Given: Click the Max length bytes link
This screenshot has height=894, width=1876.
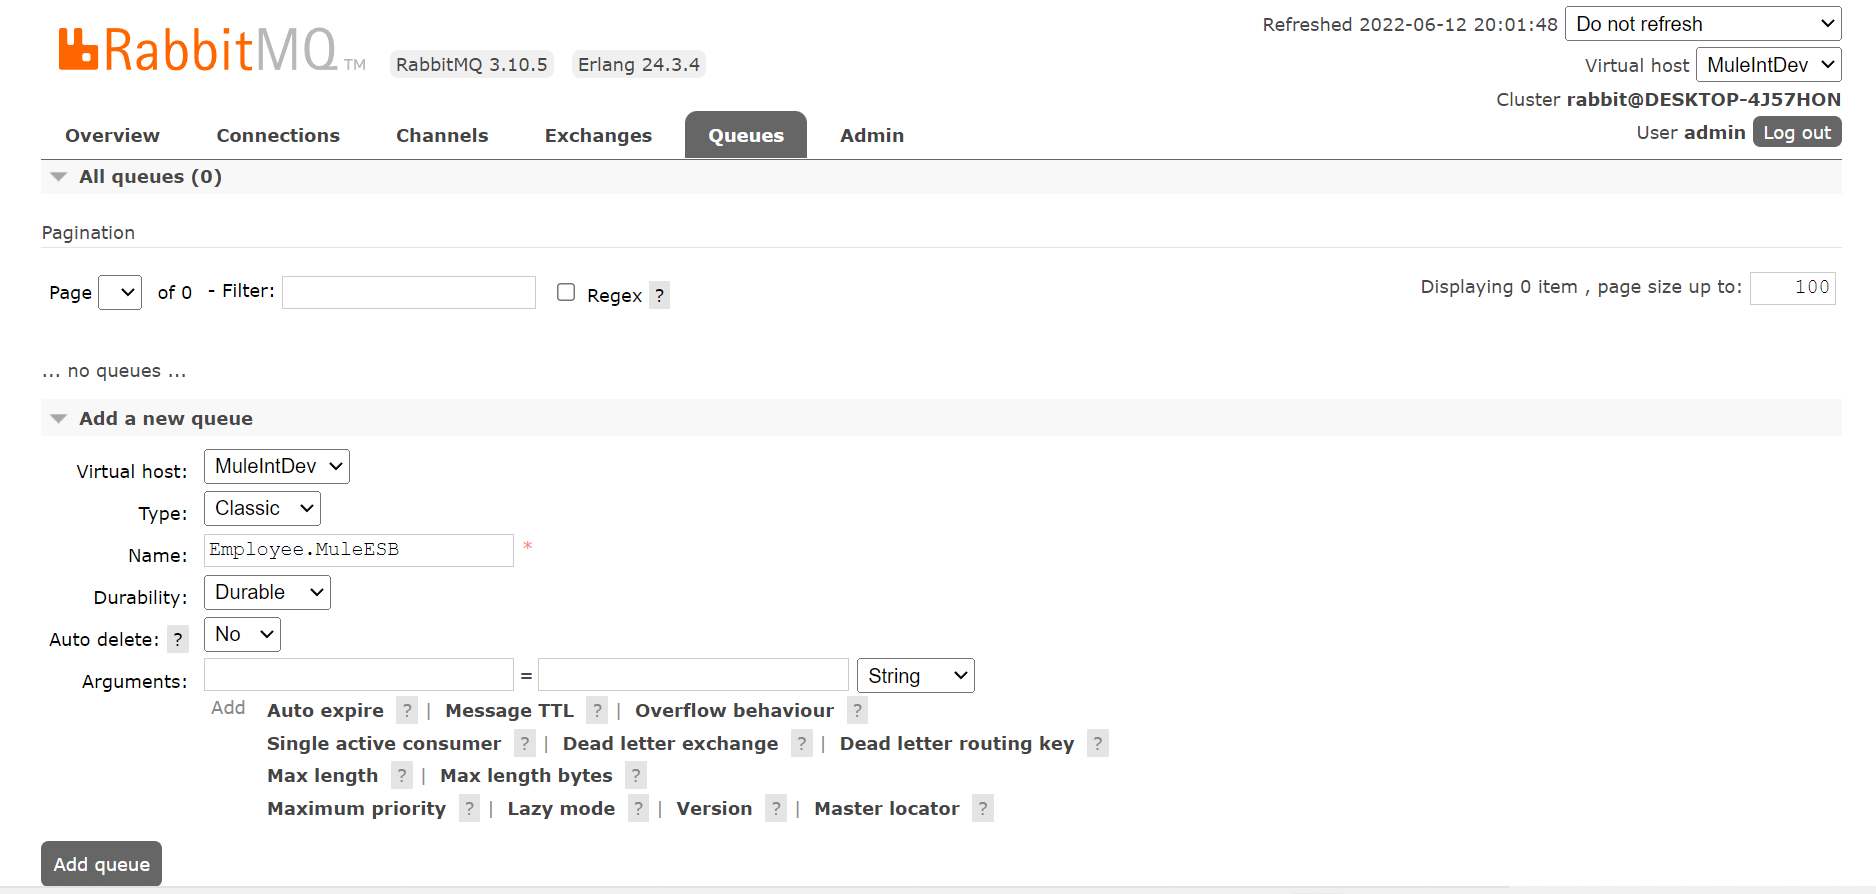Looking at the screenshot, I should [526, 775].
